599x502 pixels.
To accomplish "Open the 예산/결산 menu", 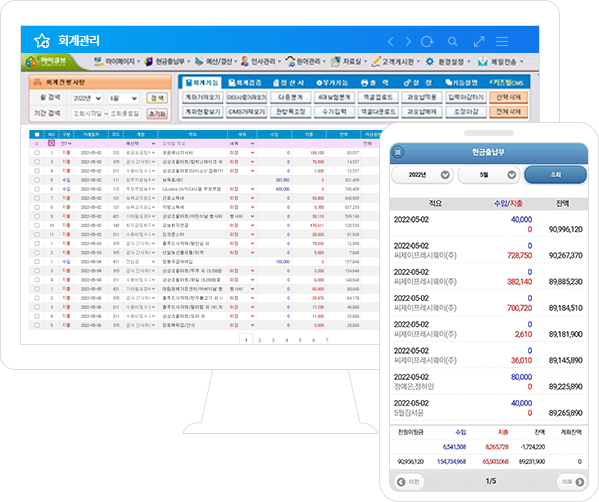I will coord(216,62).
